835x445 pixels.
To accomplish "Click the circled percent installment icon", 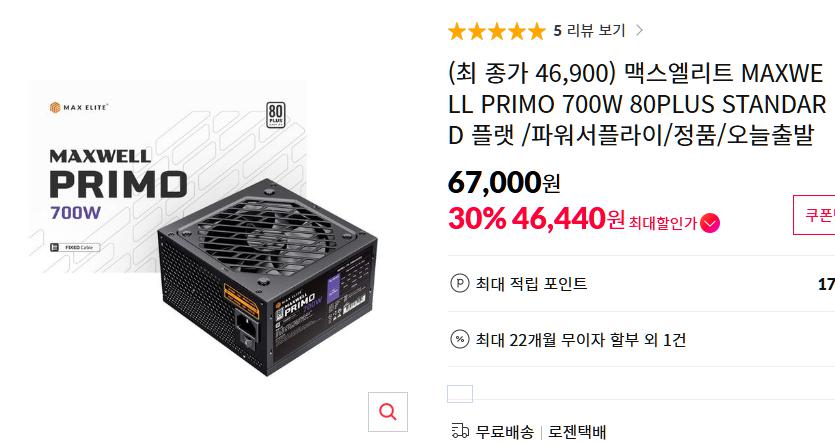I will tap(460, 339).
